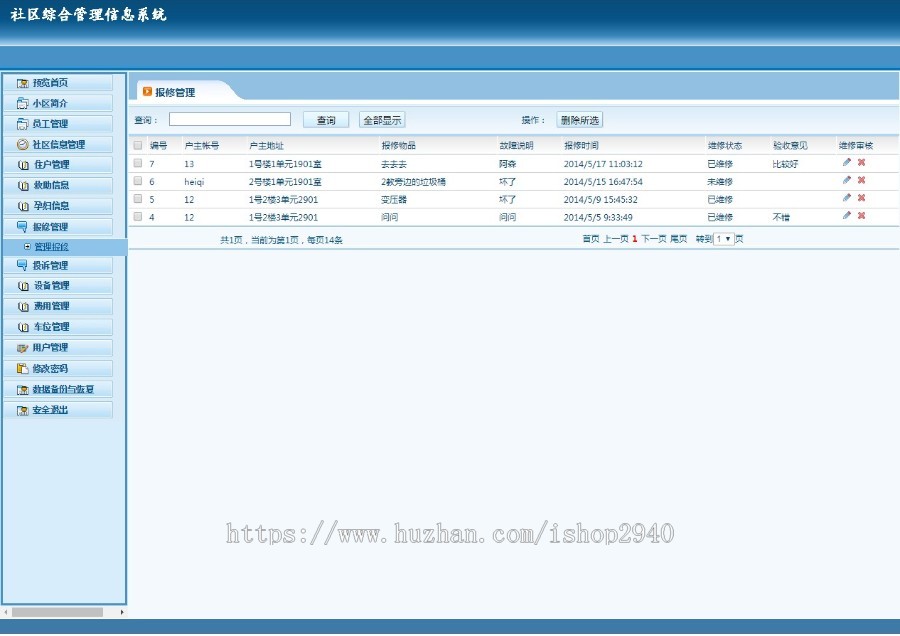Toggle the select-all checkbox in table header
The image size is (900, 636).
pyautogui.click(x=137, y=145)
